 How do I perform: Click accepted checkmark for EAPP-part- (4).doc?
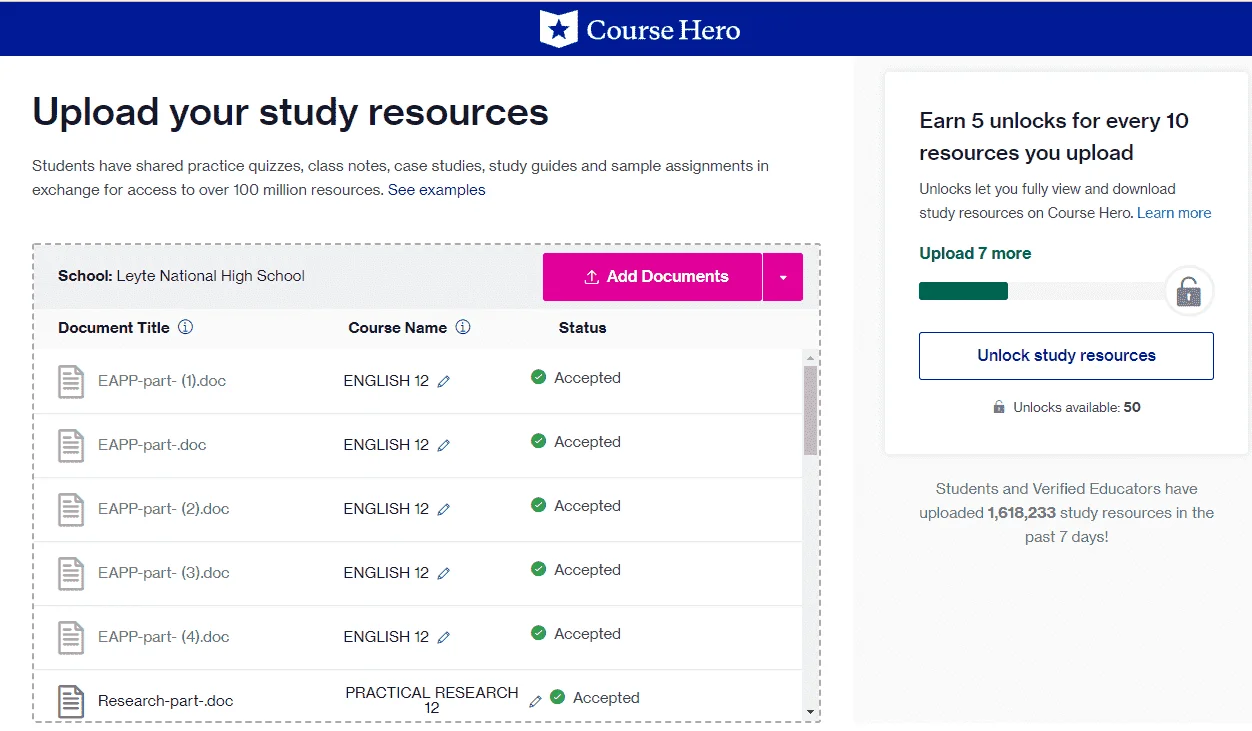(538, 633)
